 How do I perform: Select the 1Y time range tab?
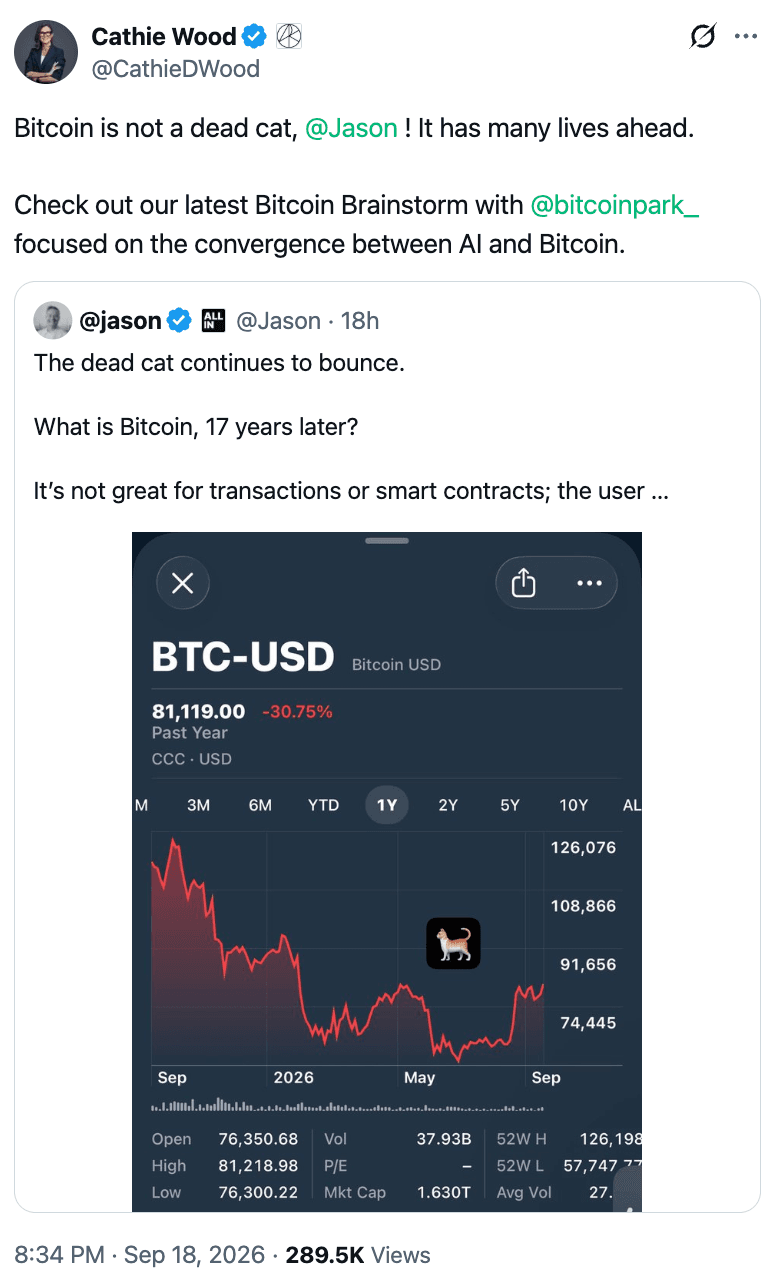387,805
